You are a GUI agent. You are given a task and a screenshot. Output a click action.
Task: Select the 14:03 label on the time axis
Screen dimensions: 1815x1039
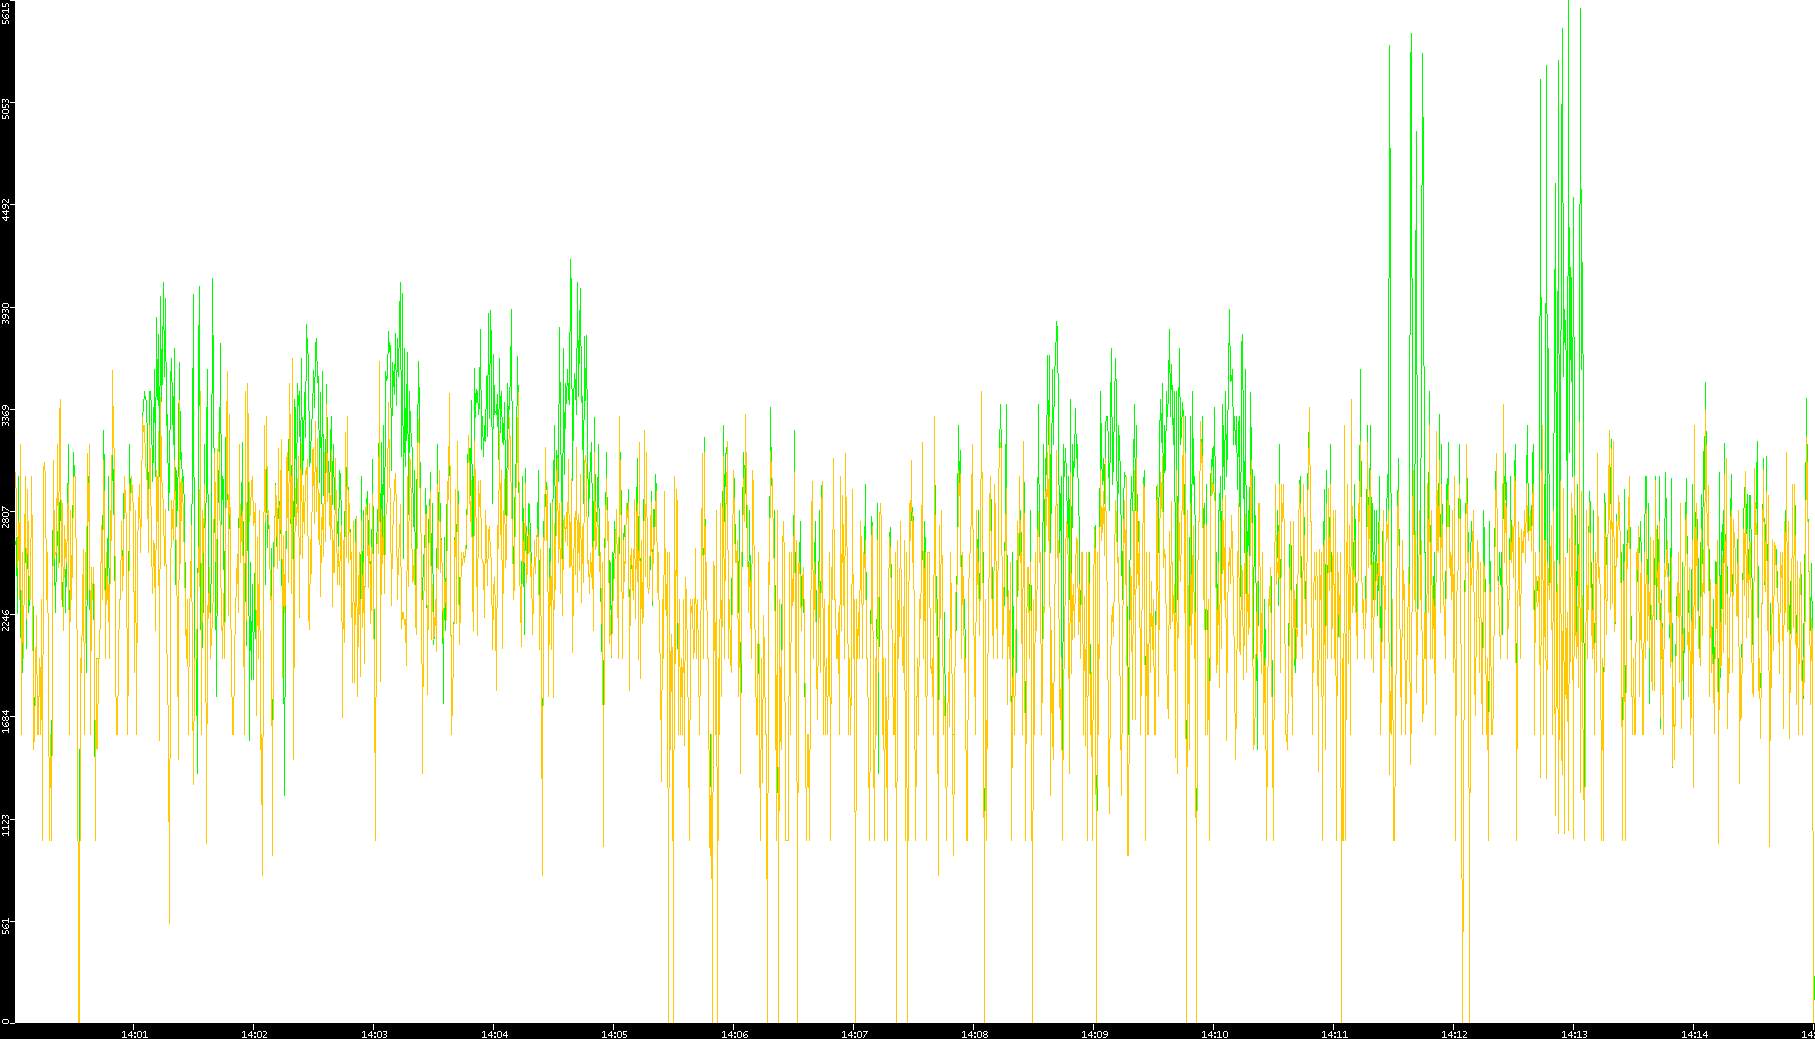pyautogui.click(x=374, y=1034)
